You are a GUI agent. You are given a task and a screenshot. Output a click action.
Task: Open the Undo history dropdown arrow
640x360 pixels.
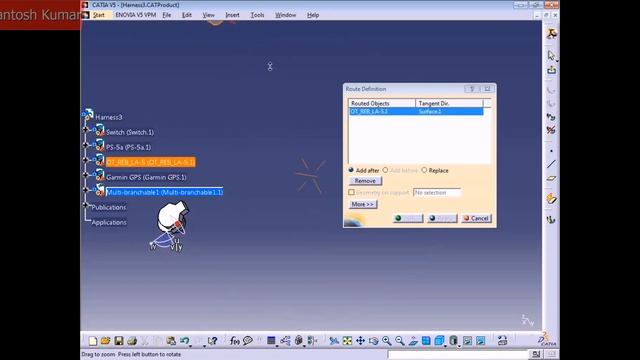coord(191,345)
